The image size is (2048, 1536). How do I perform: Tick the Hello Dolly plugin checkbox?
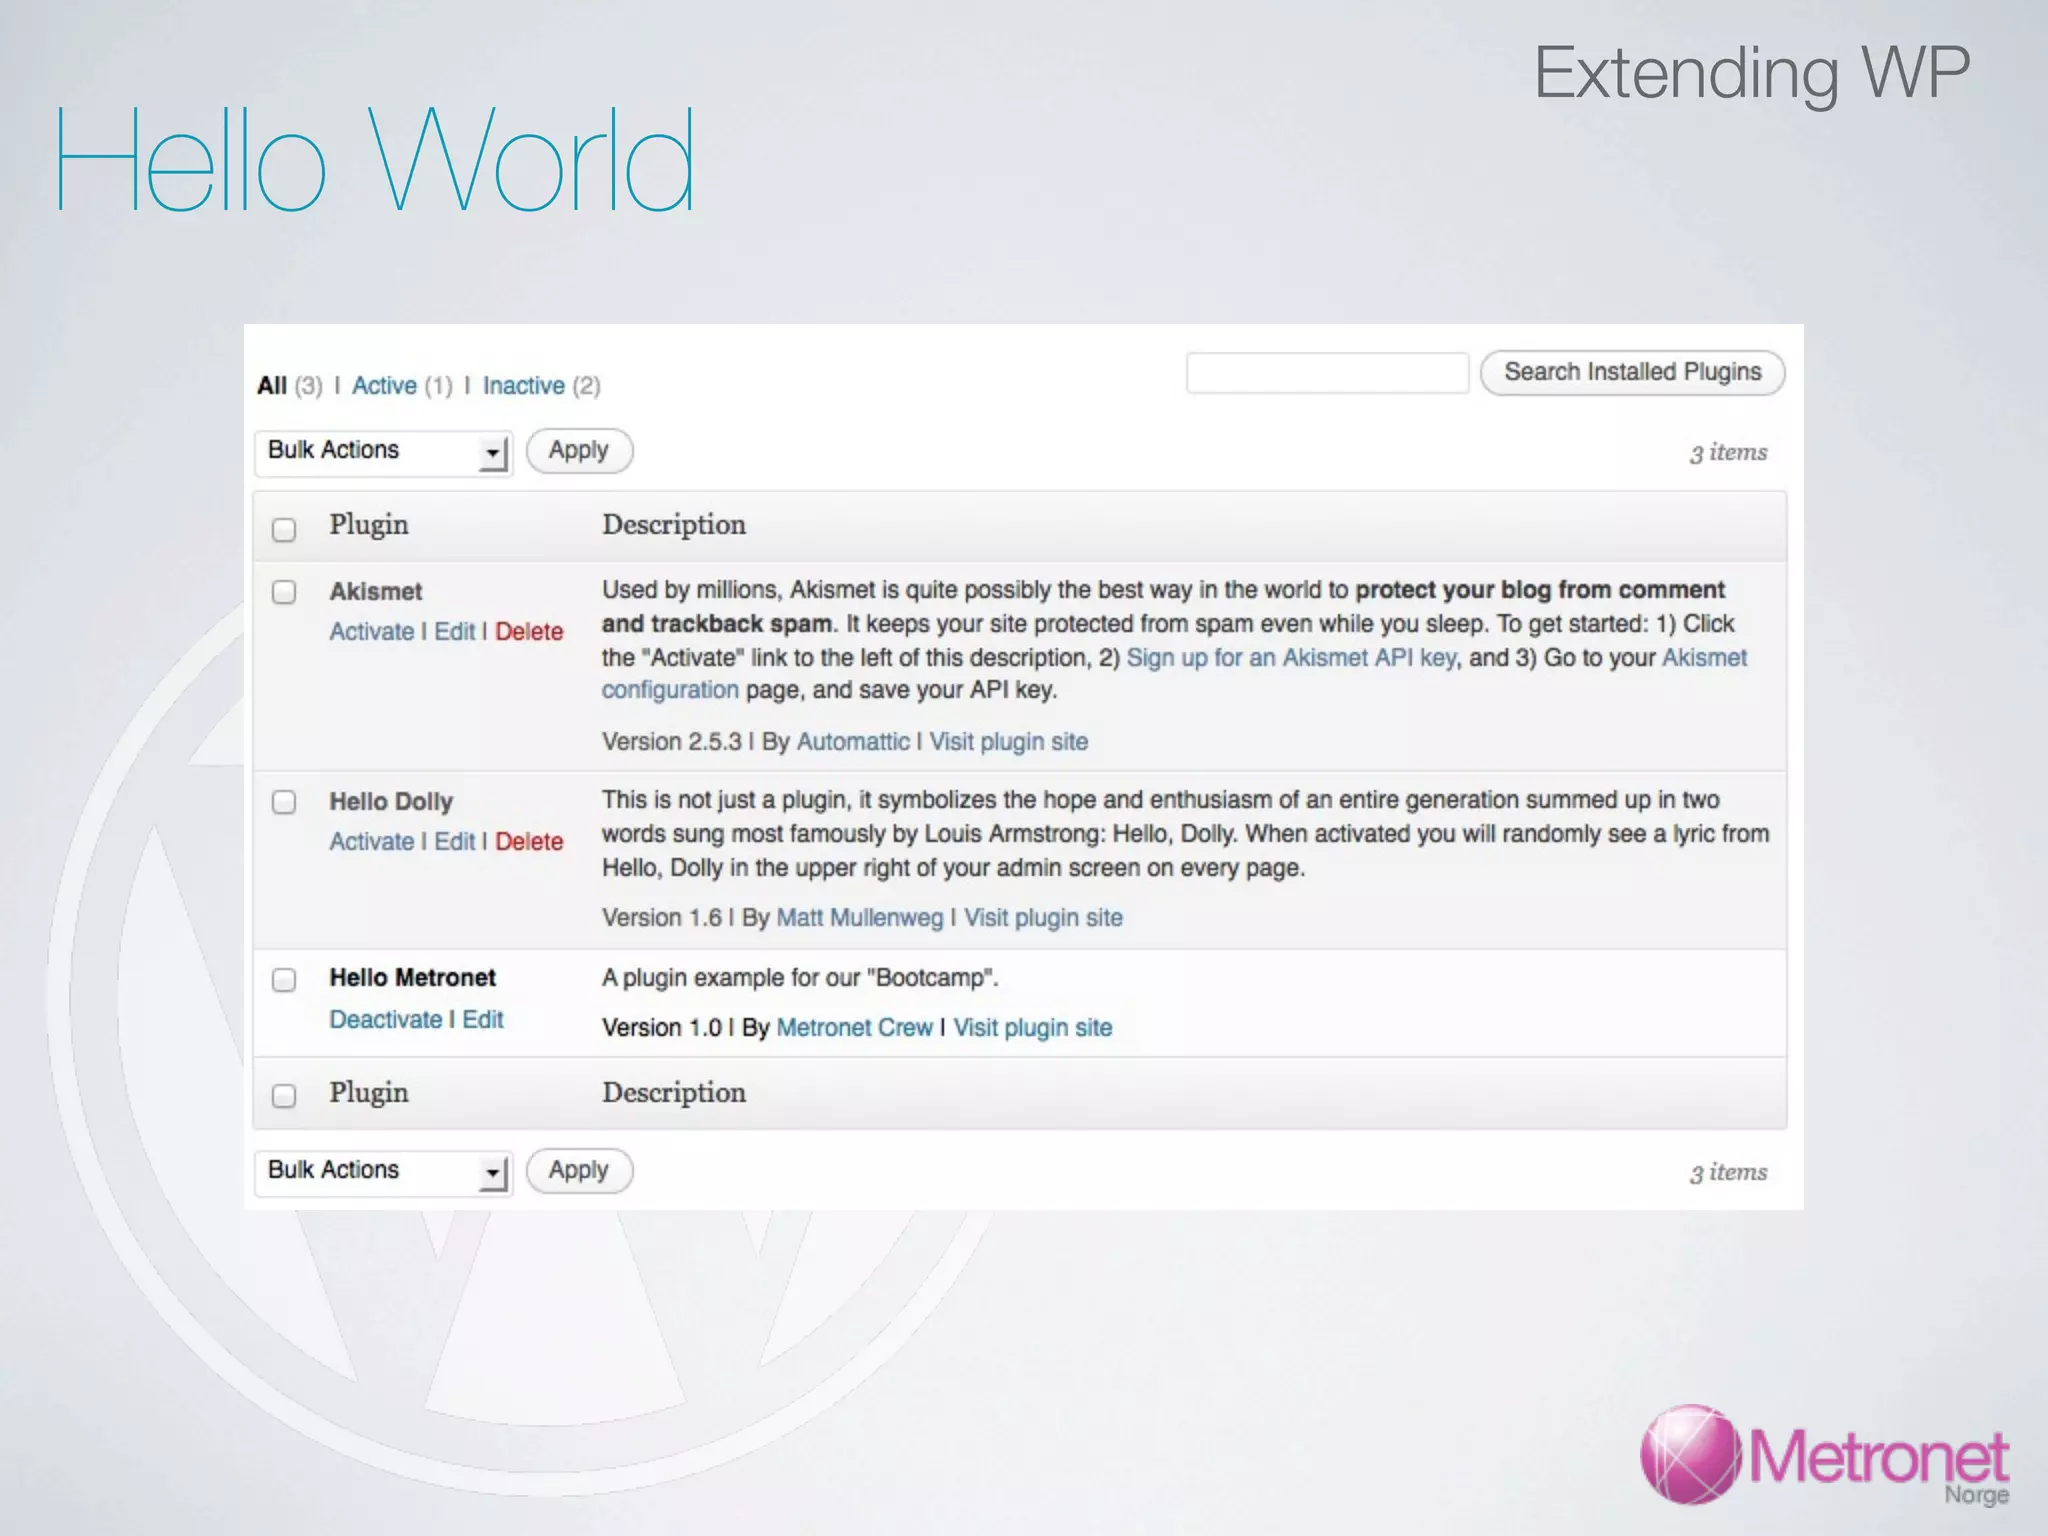tap(284, 802)
